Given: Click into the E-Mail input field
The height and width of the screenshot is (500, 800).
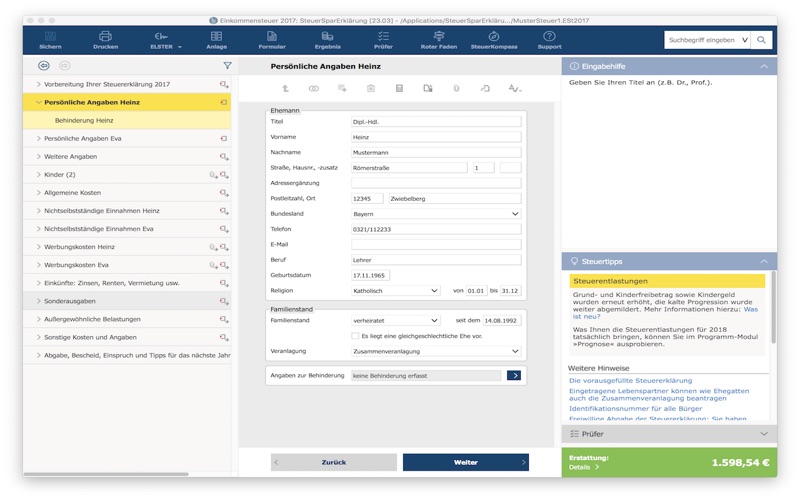Looking at the screenshot, I should [436, 244].
